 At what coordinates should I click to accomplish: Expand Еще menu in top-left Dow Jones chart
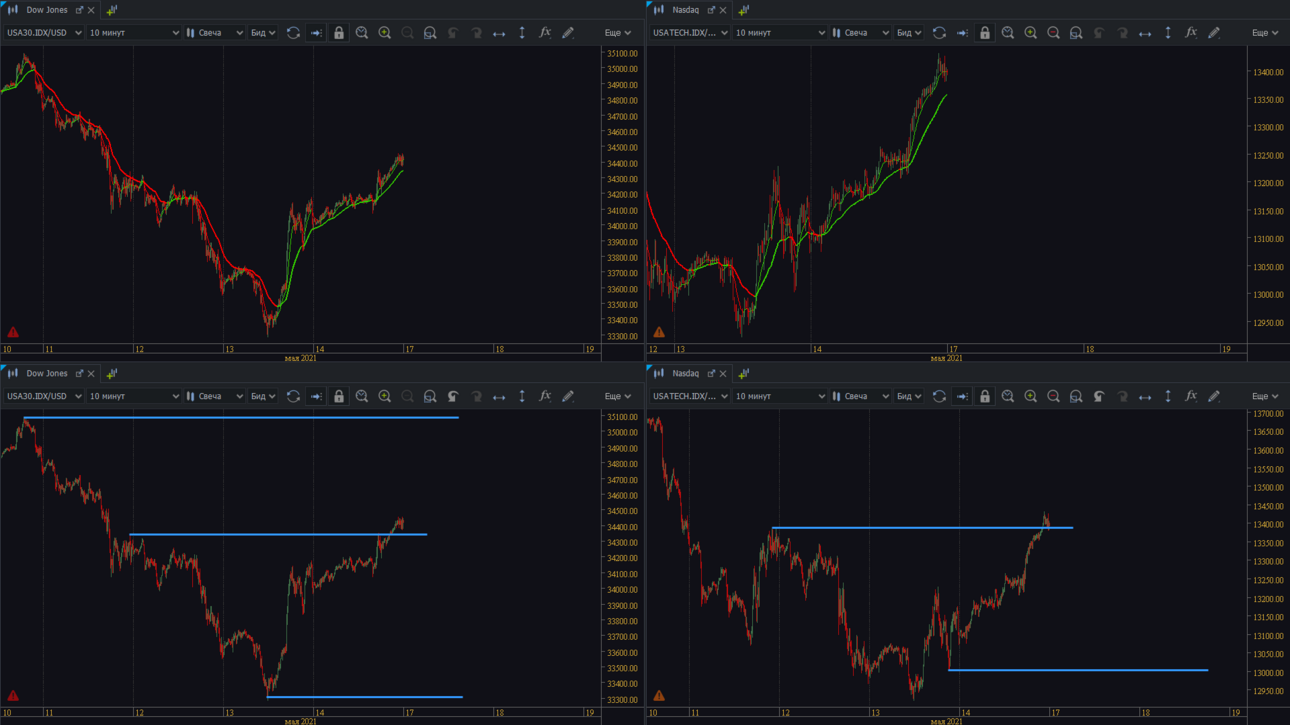point(618,33)
